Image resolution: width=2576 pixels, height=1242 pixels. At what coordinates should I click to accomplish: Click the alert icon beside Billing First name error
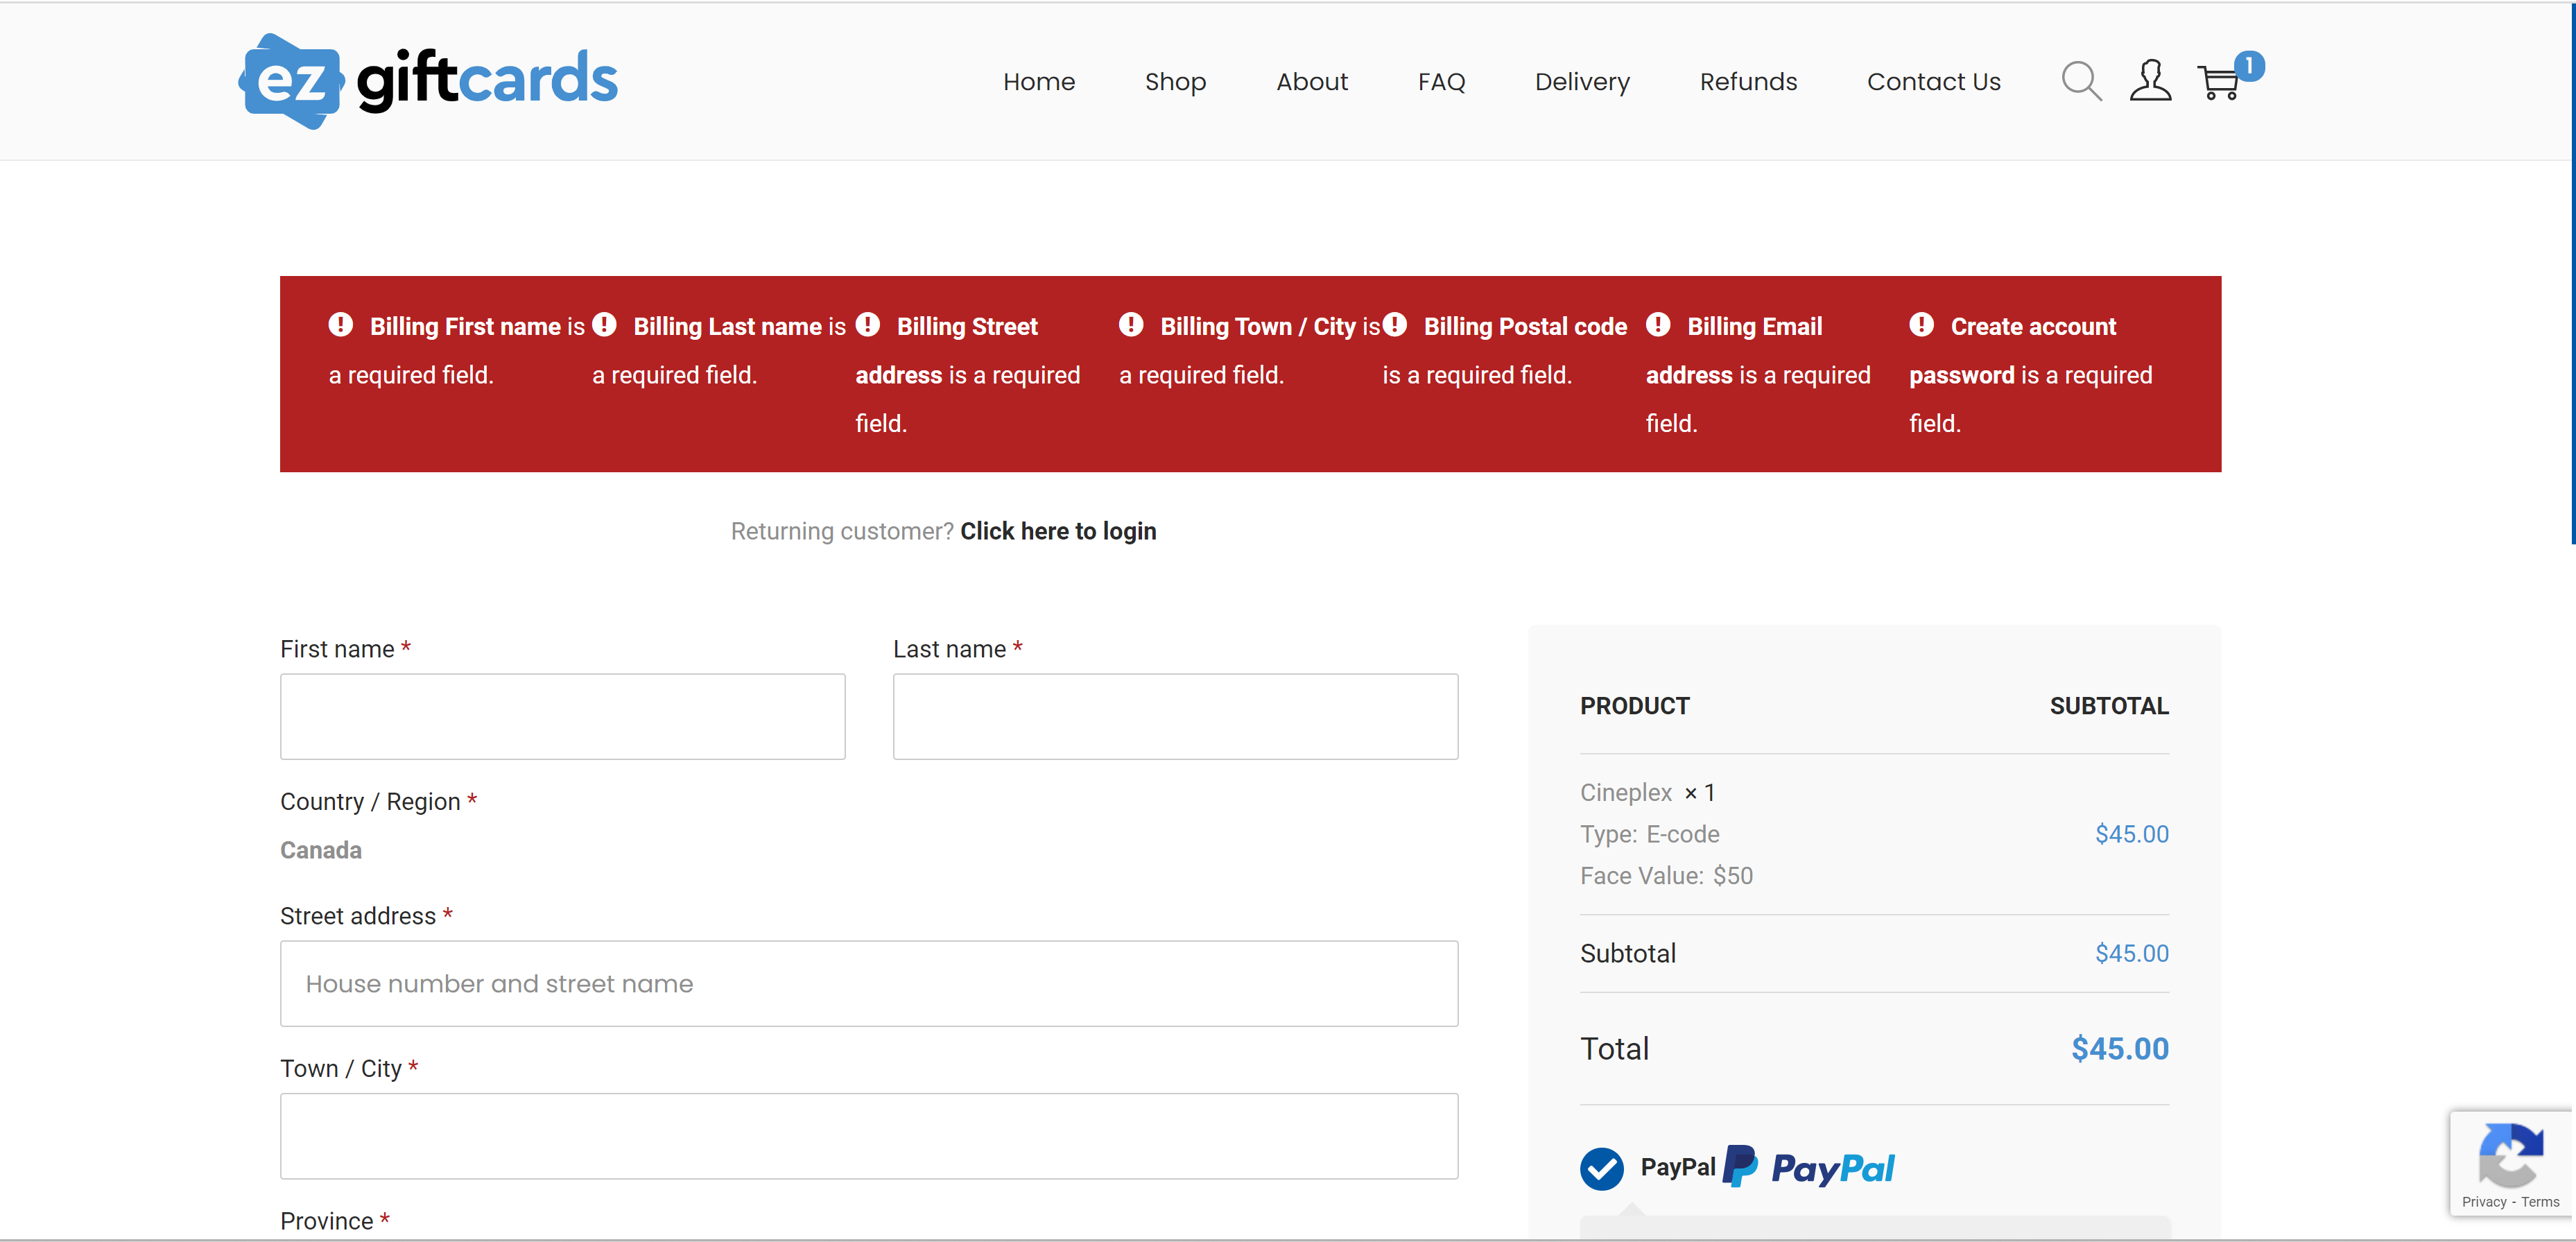[x=340, y=324]
